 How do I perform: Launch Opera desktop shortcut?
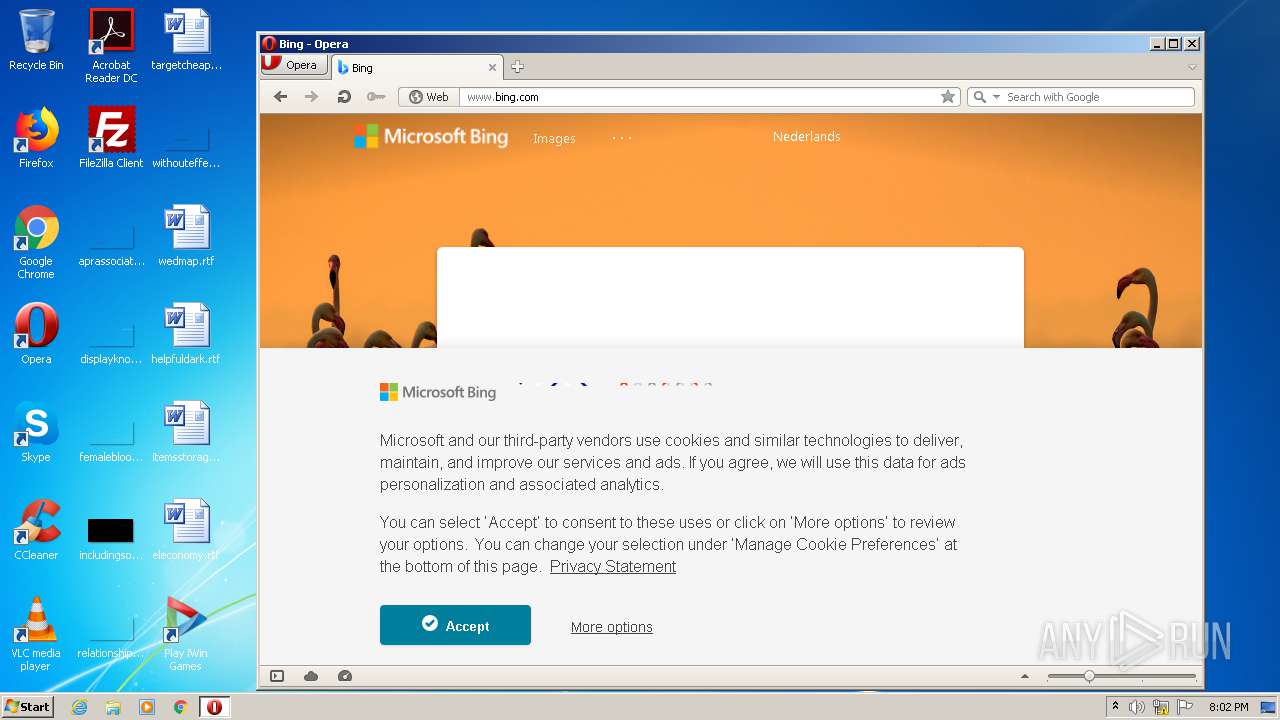pos(36,334)
